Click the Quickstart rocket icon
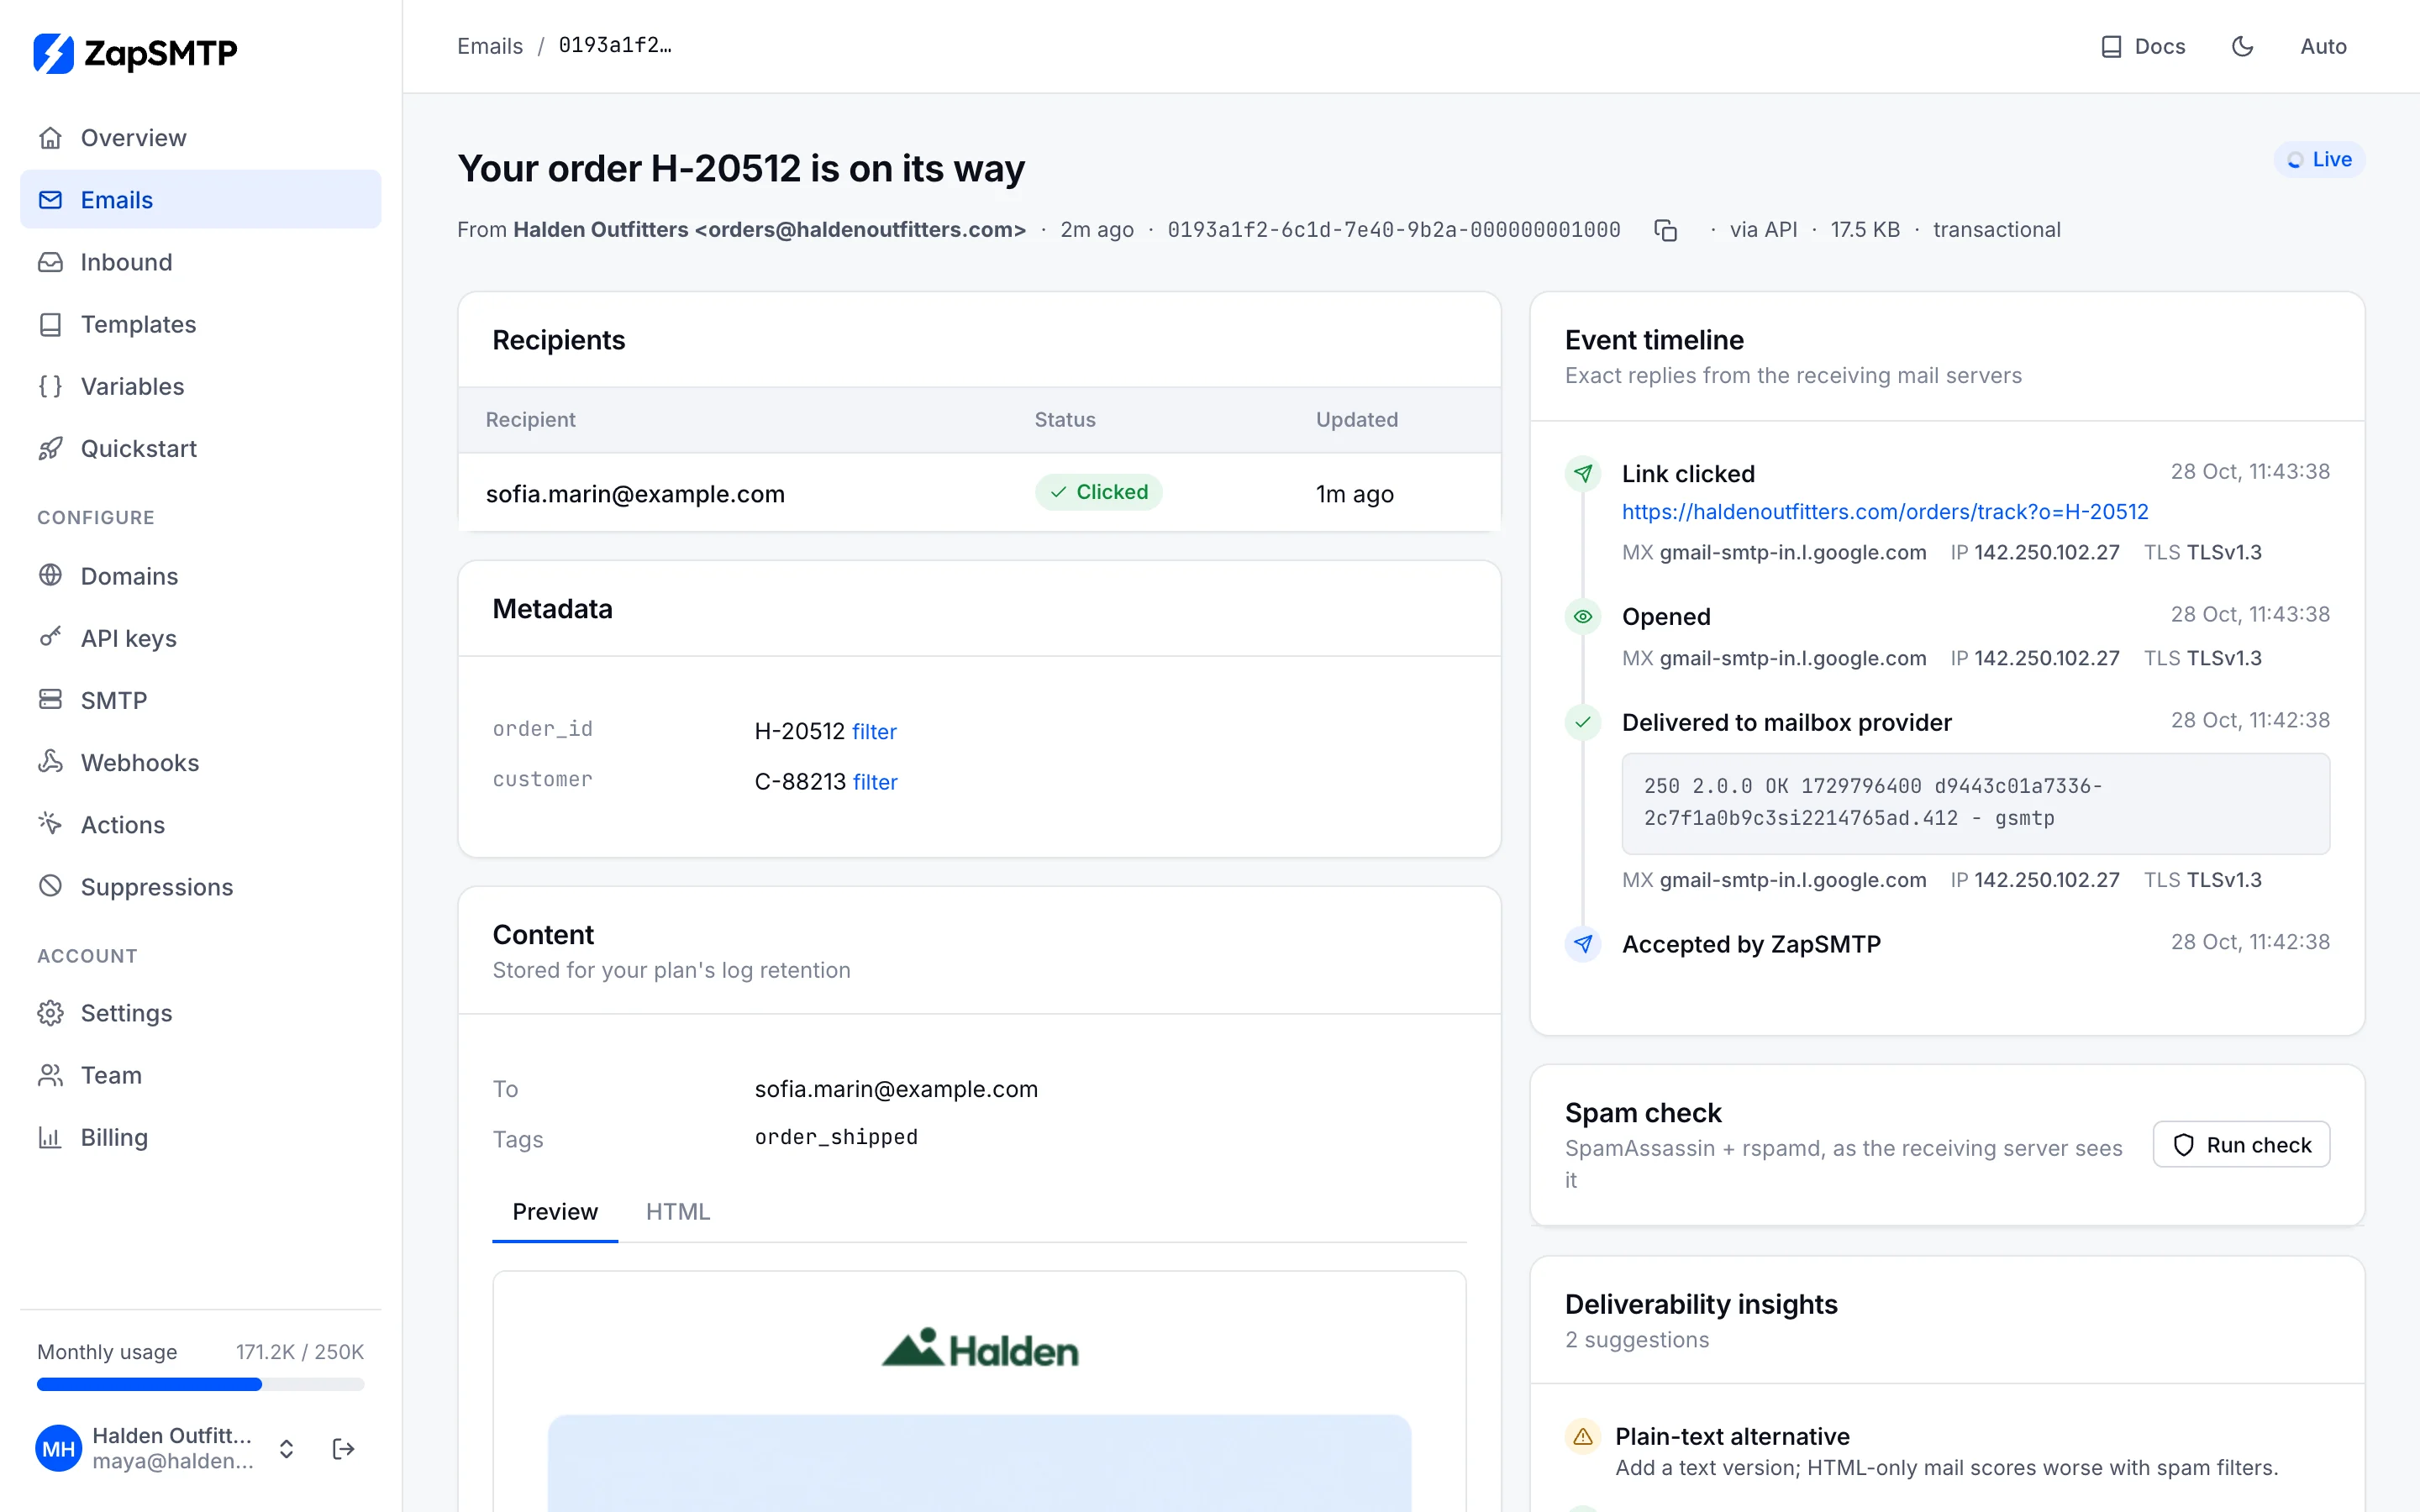2420x1512 pixels. (50, 448)
